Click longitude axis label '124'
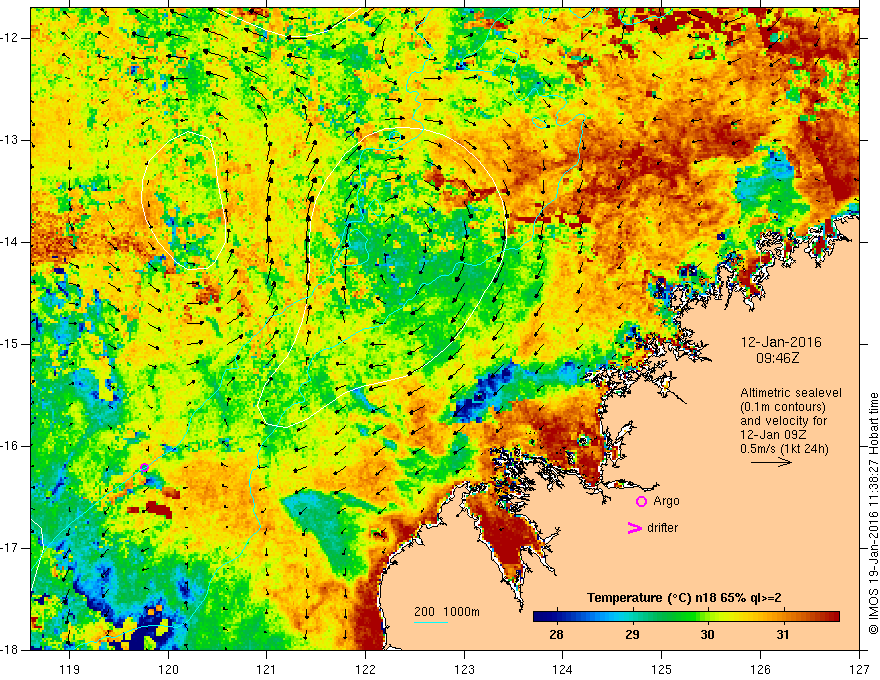The image size is (880, 680). [x=563, y=669]
